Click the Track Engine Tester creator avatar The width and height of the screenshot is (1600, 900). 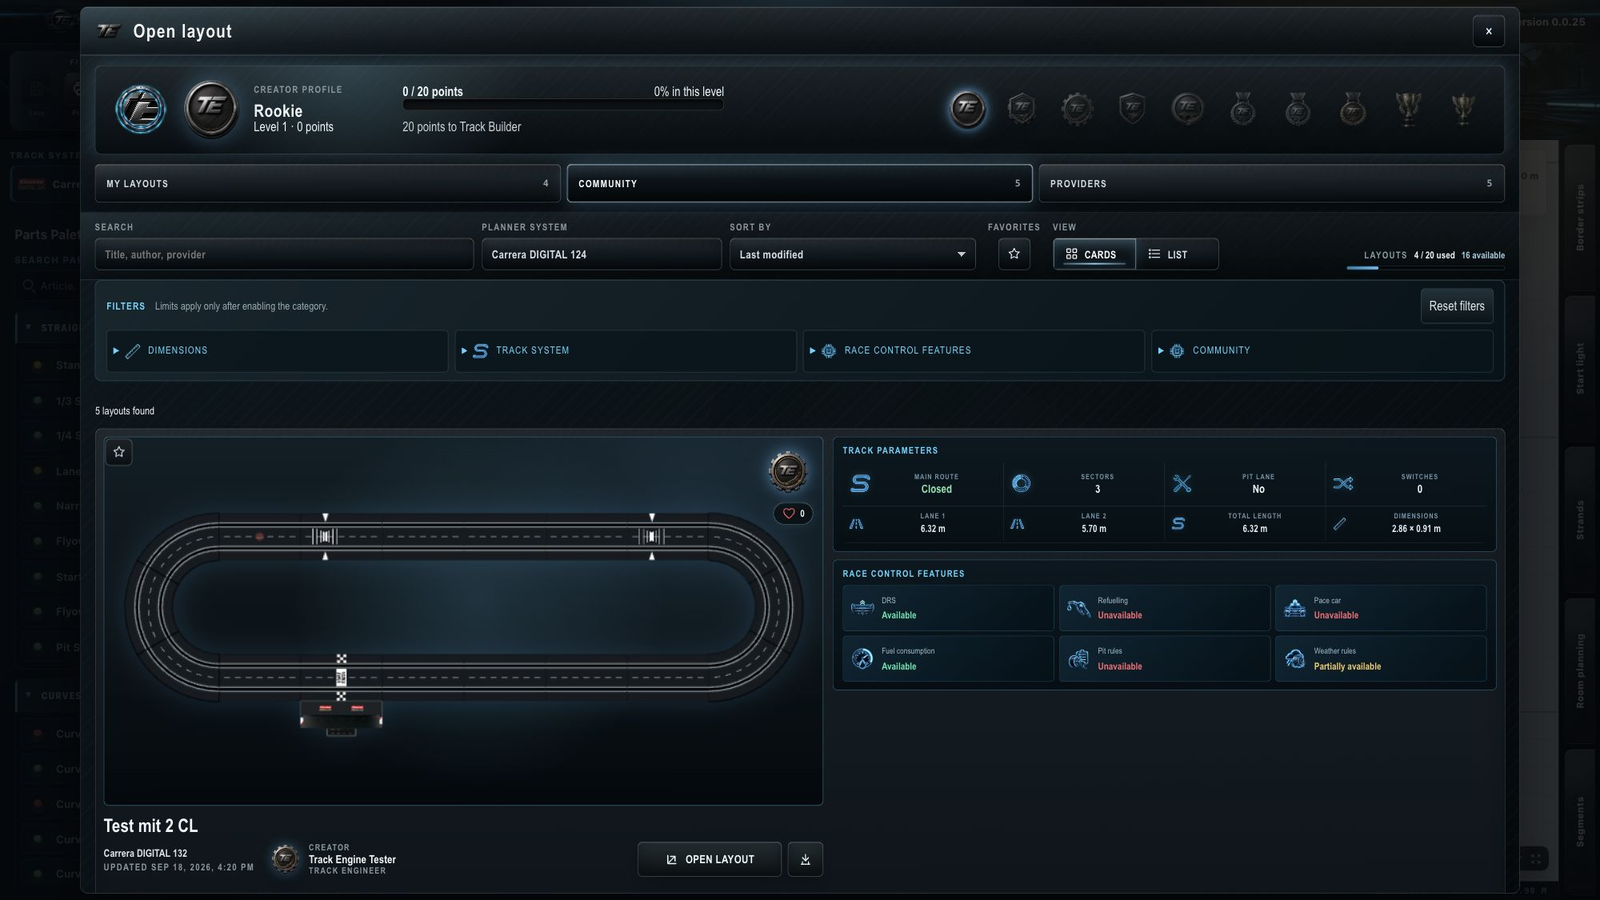(x=285, y=858)
